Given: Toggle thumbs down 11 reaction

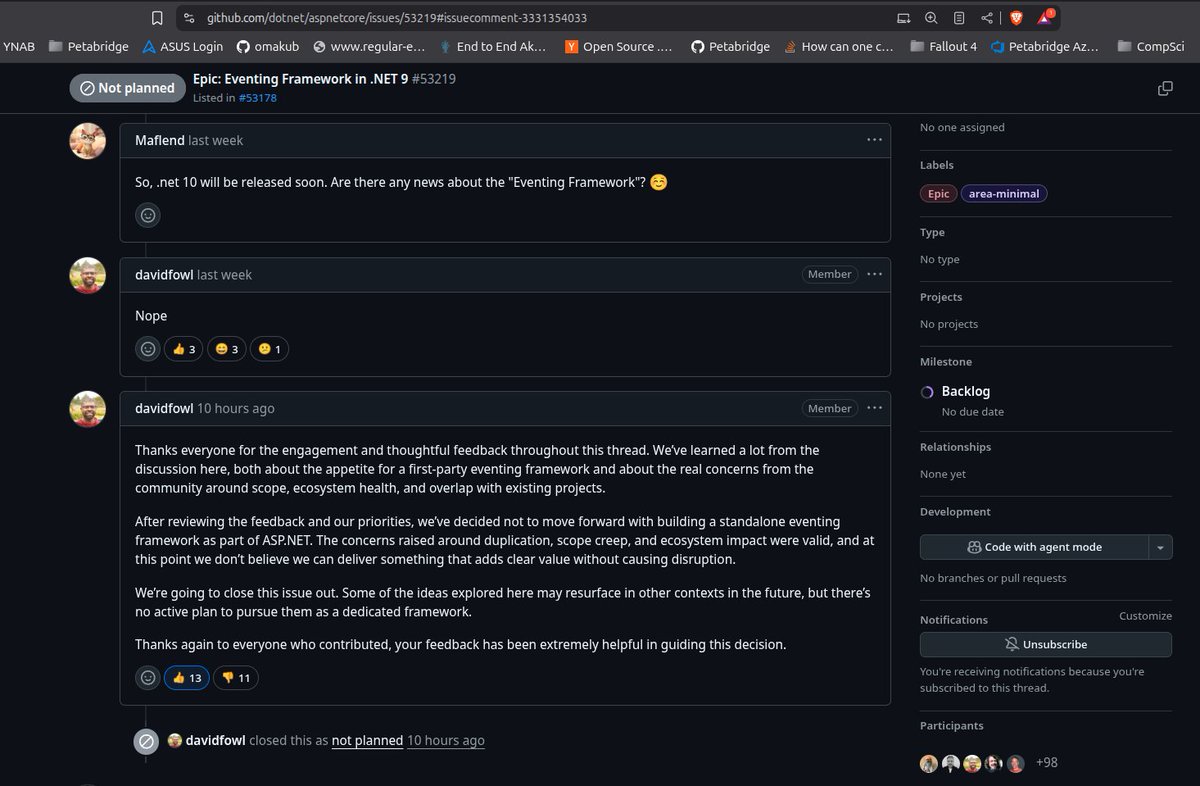Looking at the screenshot, I should (x=236, y=678).
